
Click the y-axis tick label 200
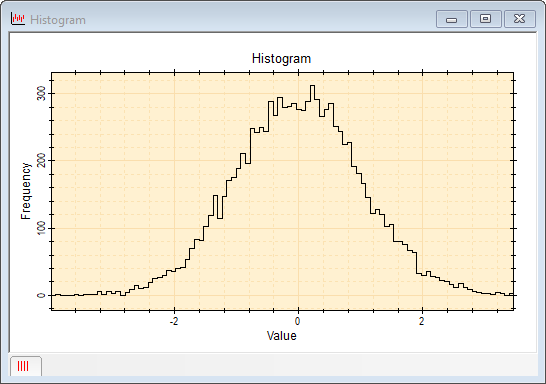(x=41, y=160)
